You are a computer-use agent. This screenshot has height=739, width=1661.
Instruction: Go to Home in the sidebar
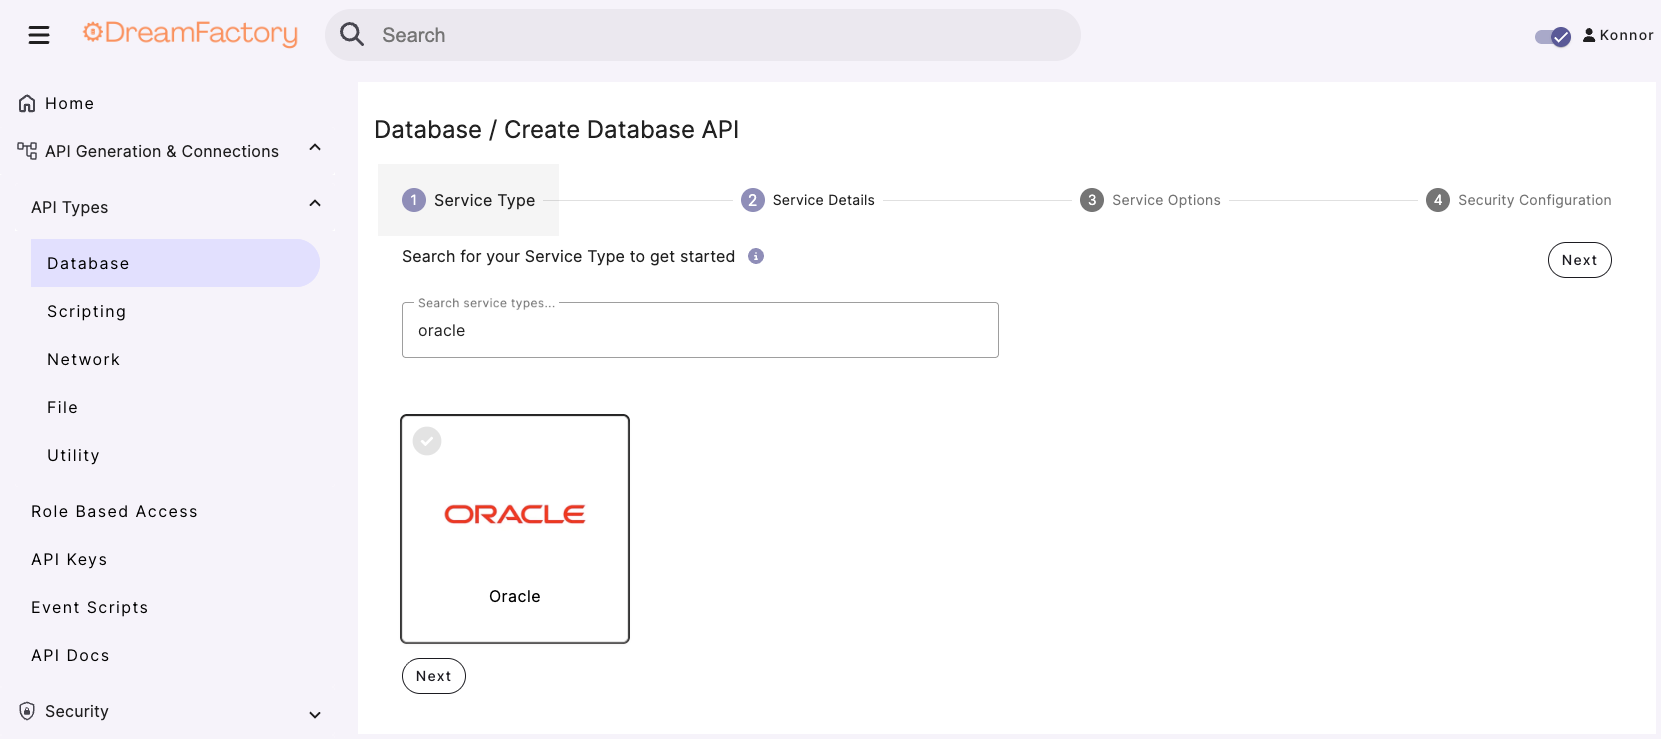point(69,104)
